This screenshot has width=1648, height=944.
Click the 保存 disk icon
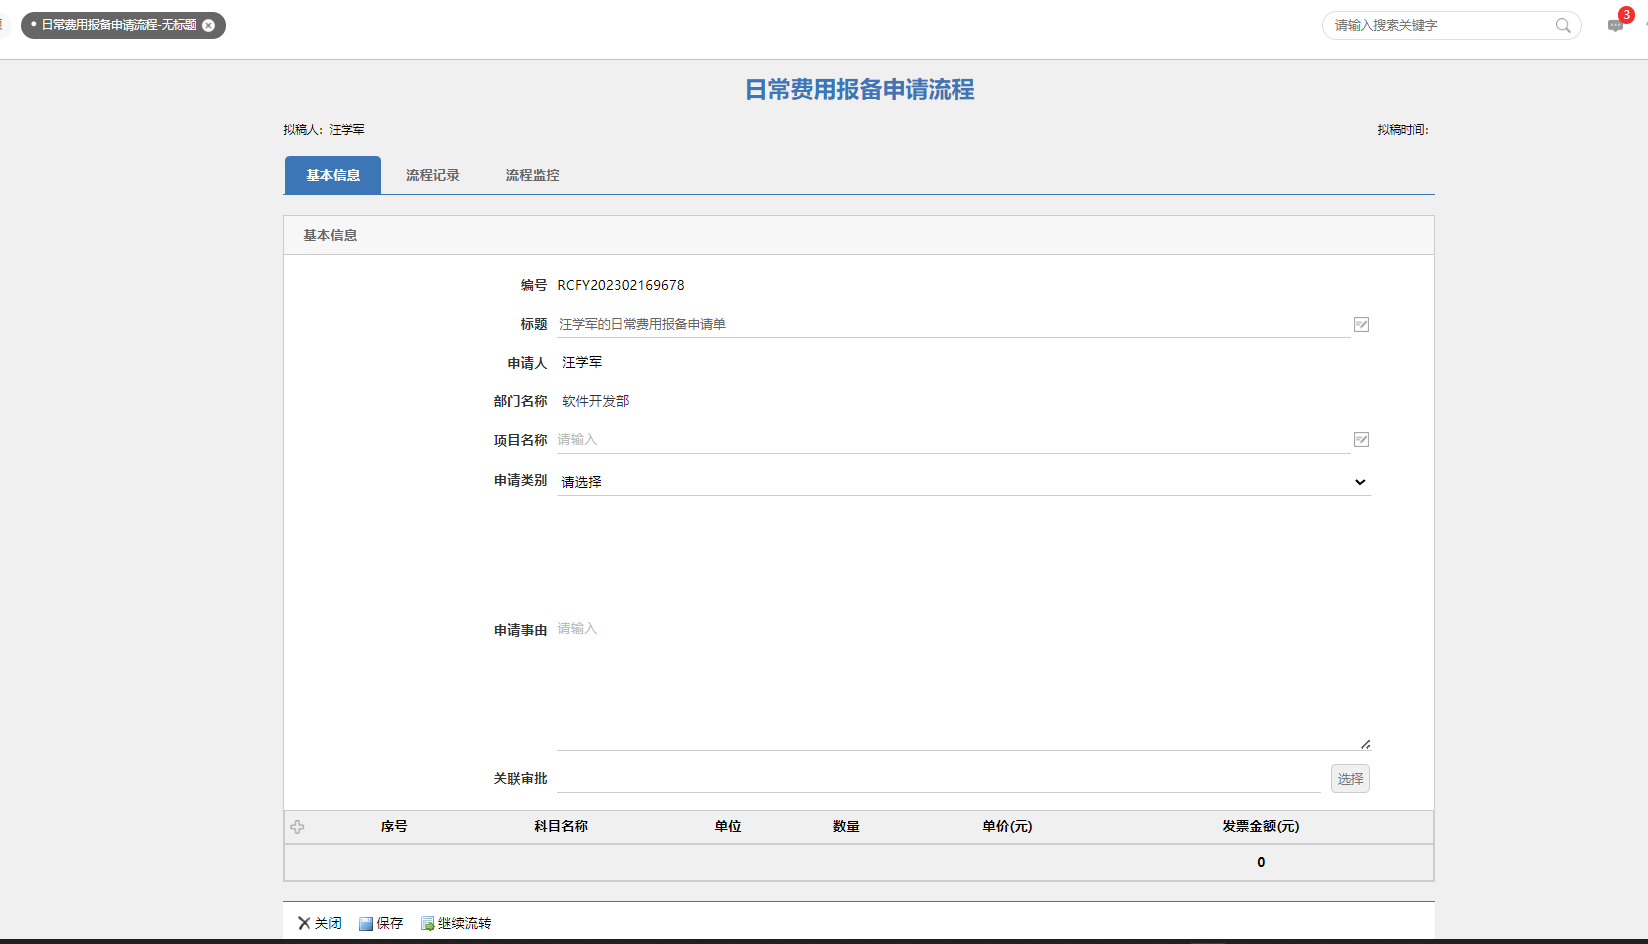point(366,923)
